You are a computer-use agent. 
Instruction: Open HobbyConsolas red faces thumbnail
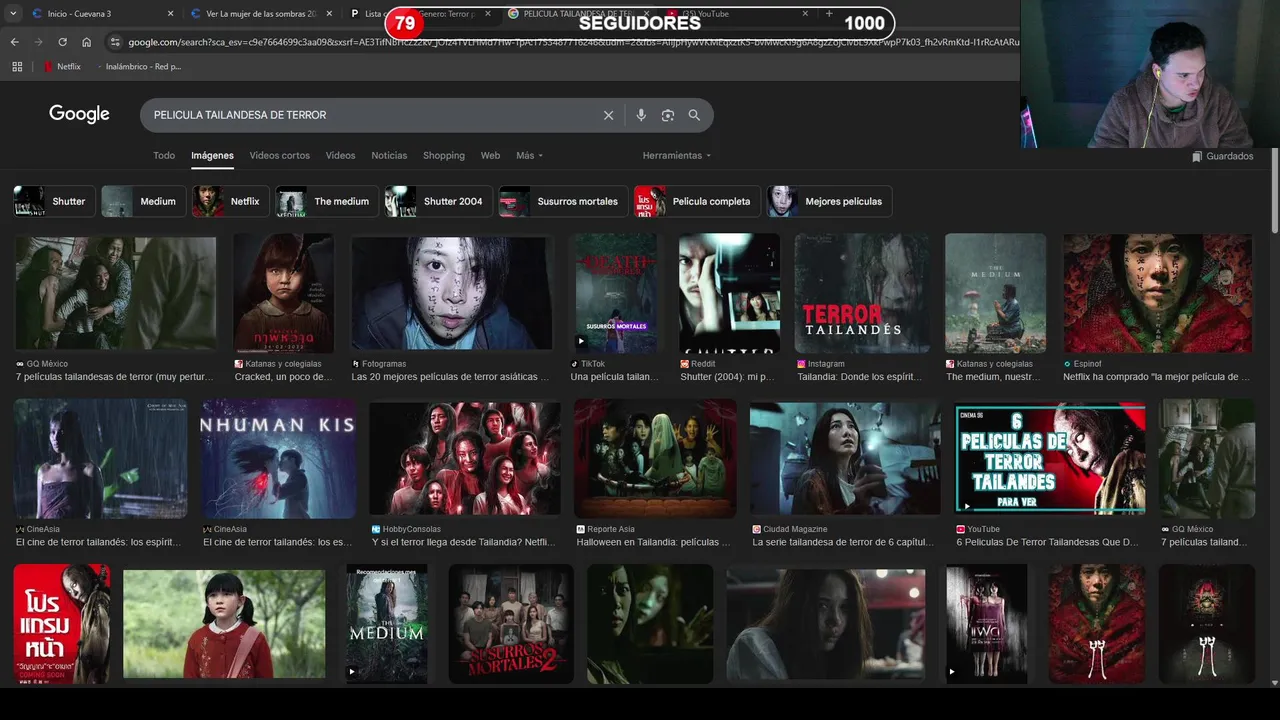[x=465, y=459]
